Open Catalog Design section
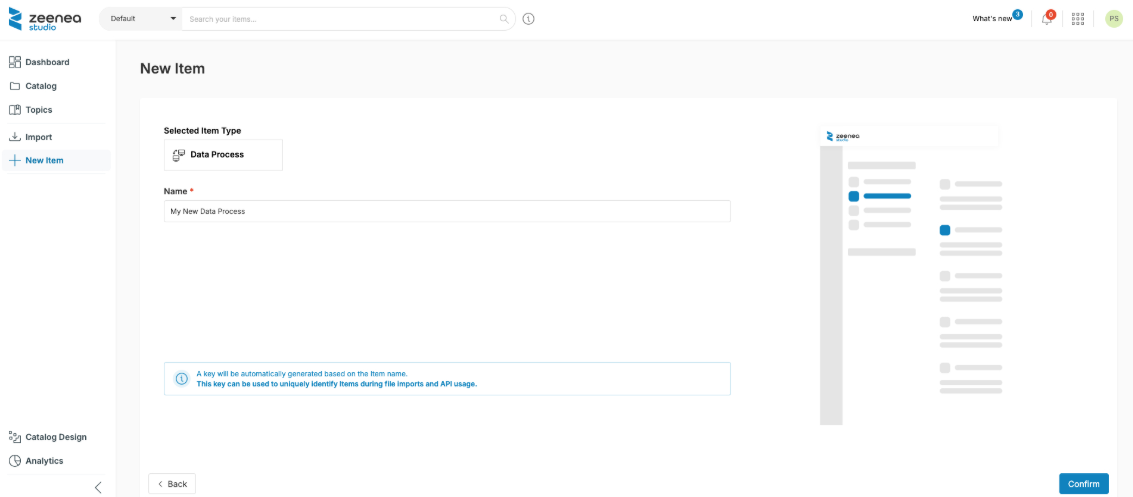1133x497 pixels. (x=55, y=437)
